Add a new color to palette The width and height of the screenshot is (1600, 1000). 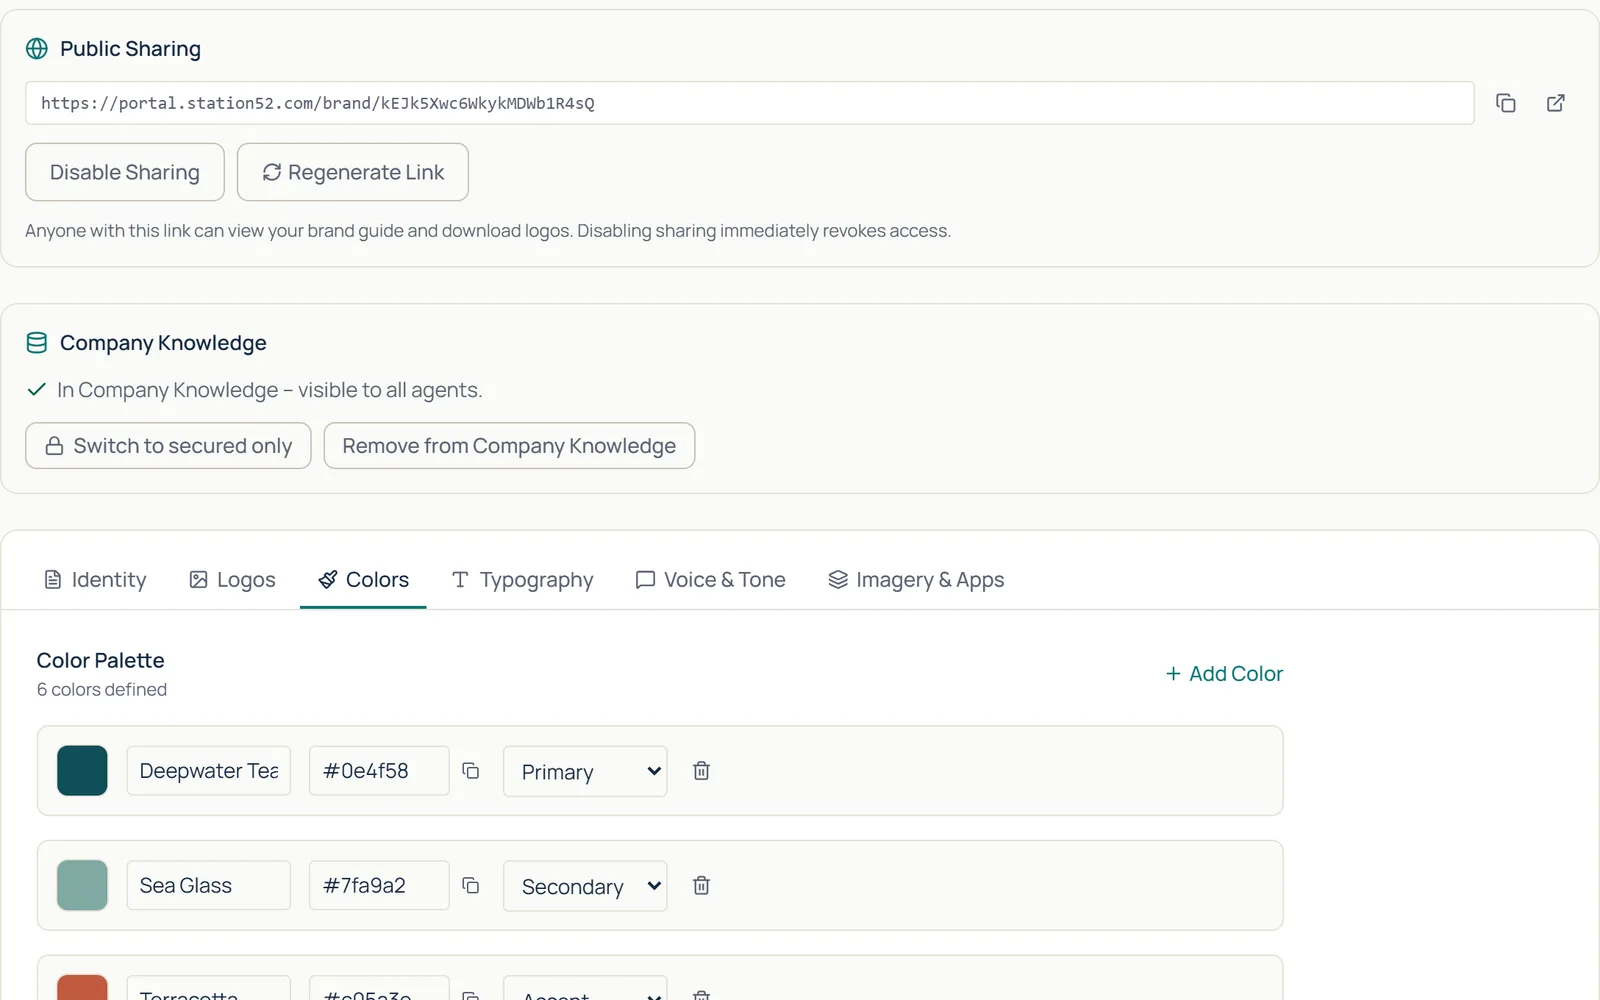point(1224,674)
